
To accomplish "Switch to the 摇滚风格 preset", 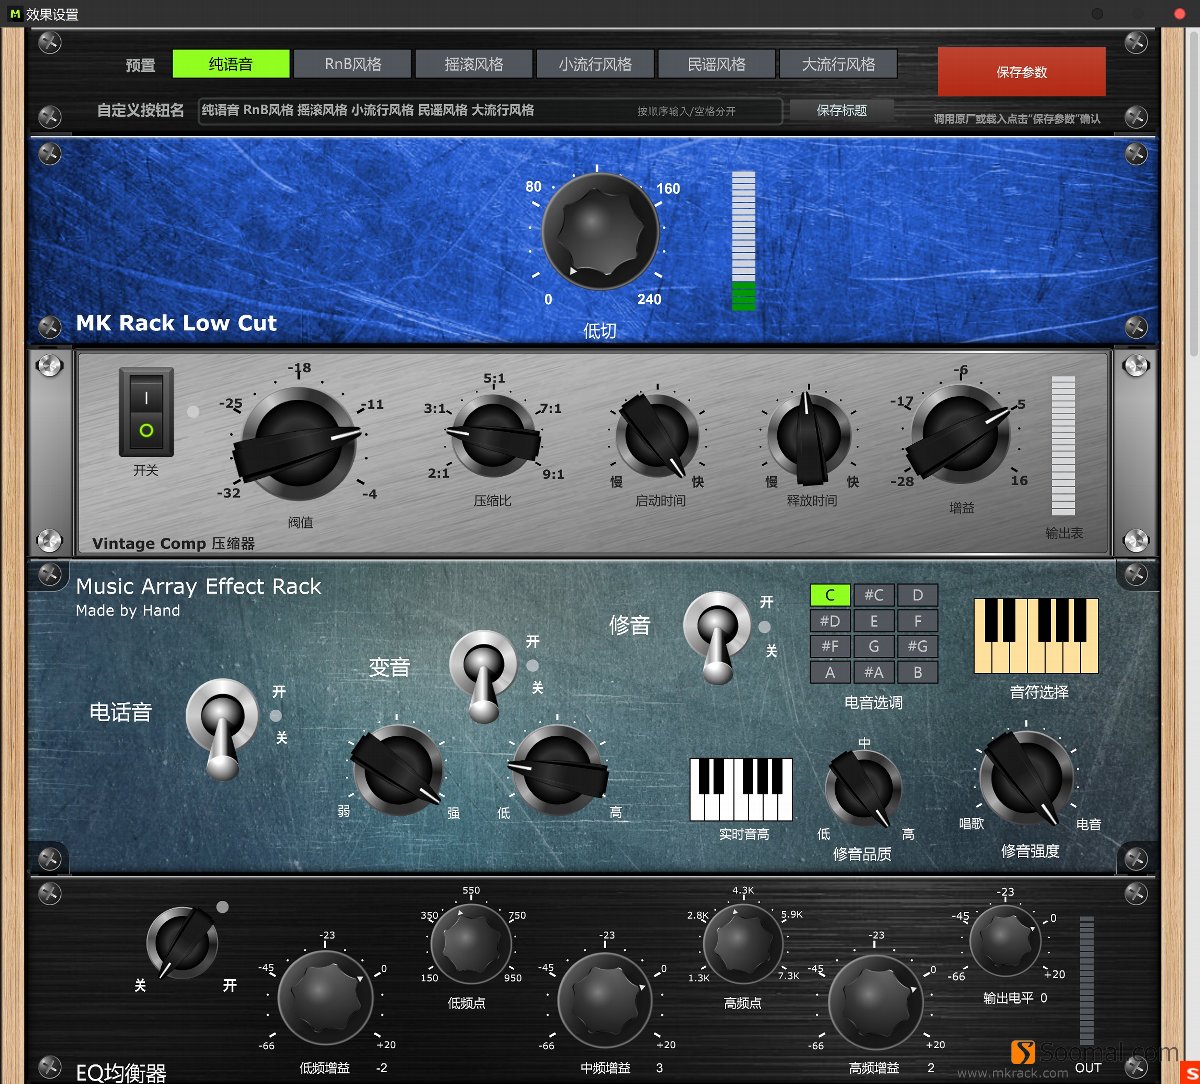I will pyautogui.click(x=474, y=63).
